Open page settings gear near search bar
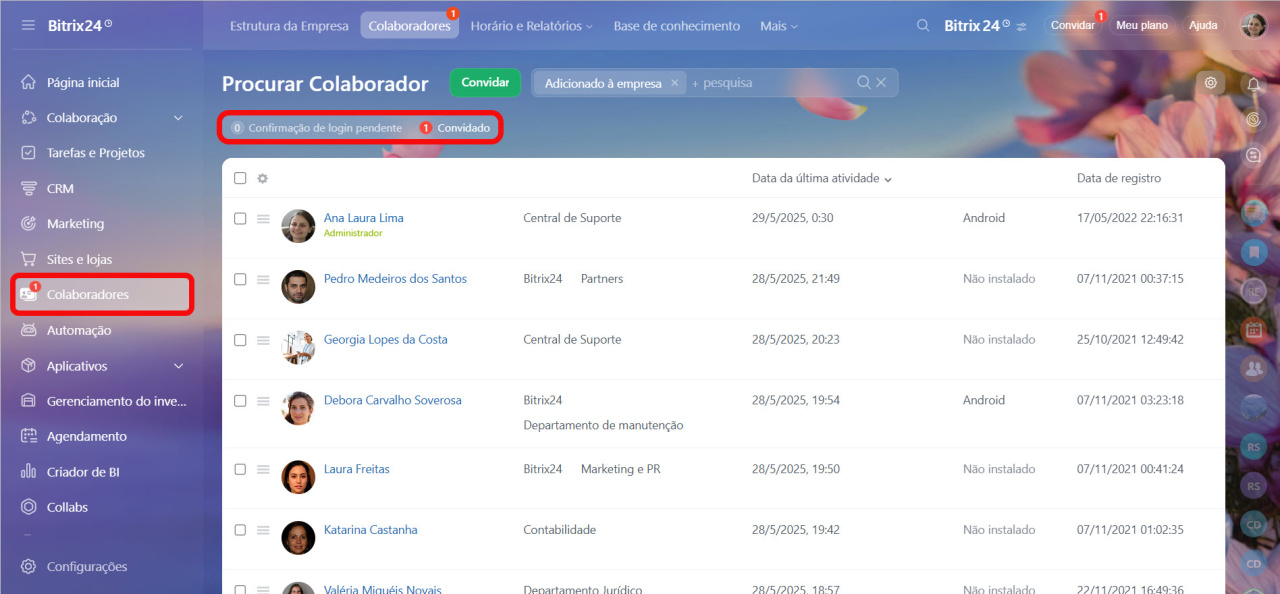Screen dimensions: 1280x594 [x=1211, y=83]
